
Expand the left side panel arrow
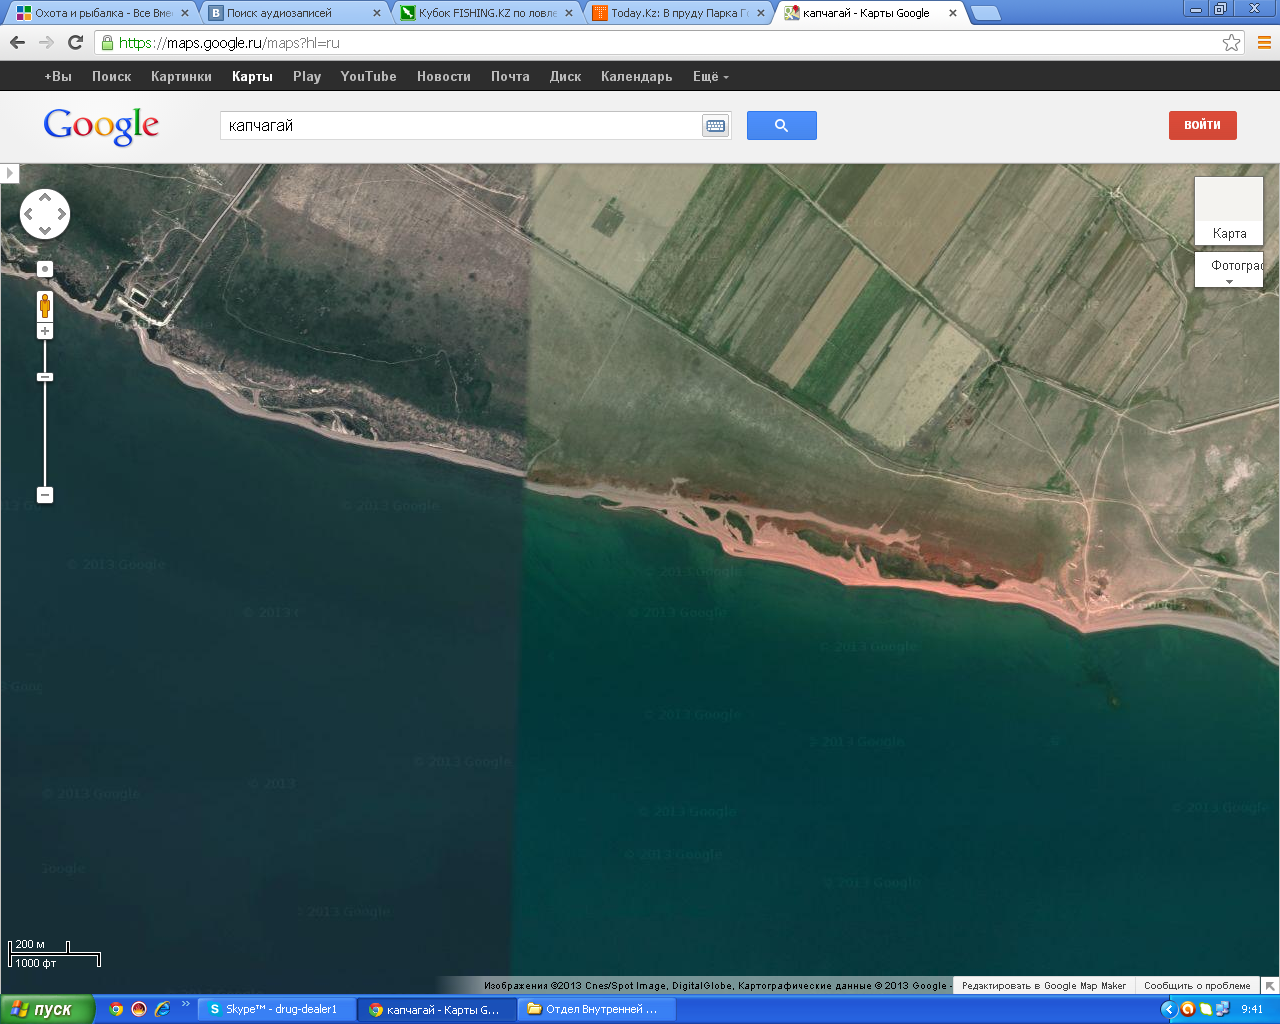[x=9, y=173]
